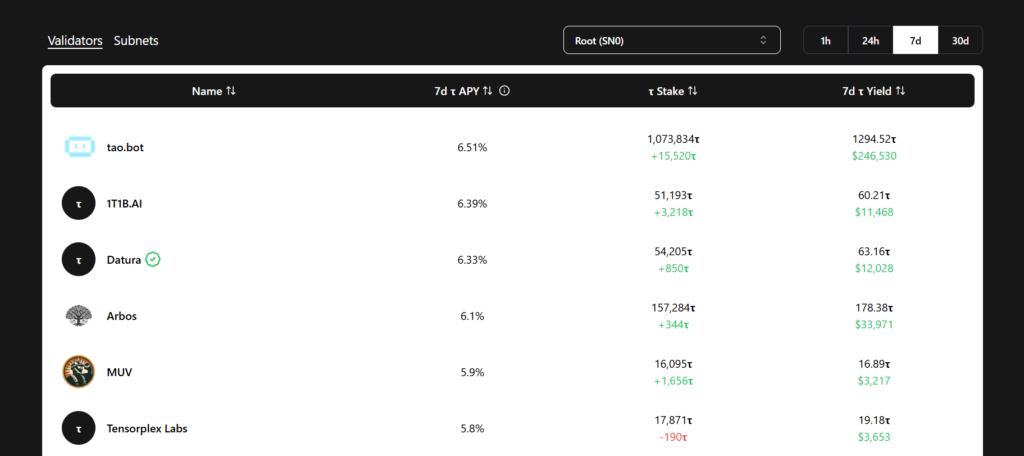The height and width of the screenshot is (456, 1024).
Task: Click the 6.51% APY value
Action: click(472, 147)
